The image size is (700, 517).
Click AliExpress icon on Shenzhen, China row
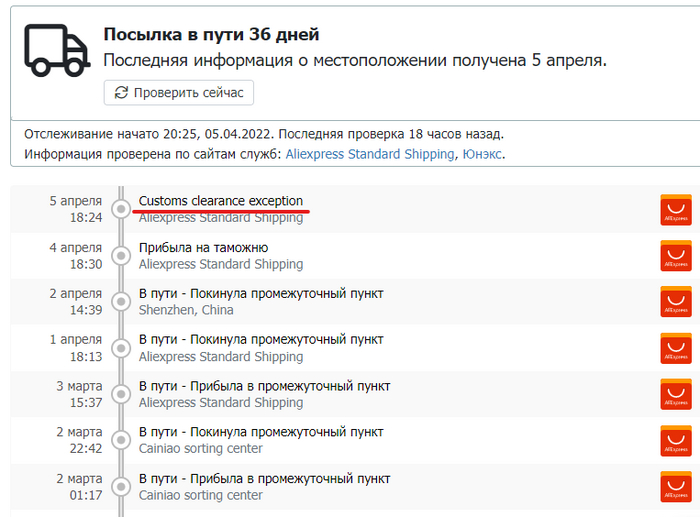676,302
